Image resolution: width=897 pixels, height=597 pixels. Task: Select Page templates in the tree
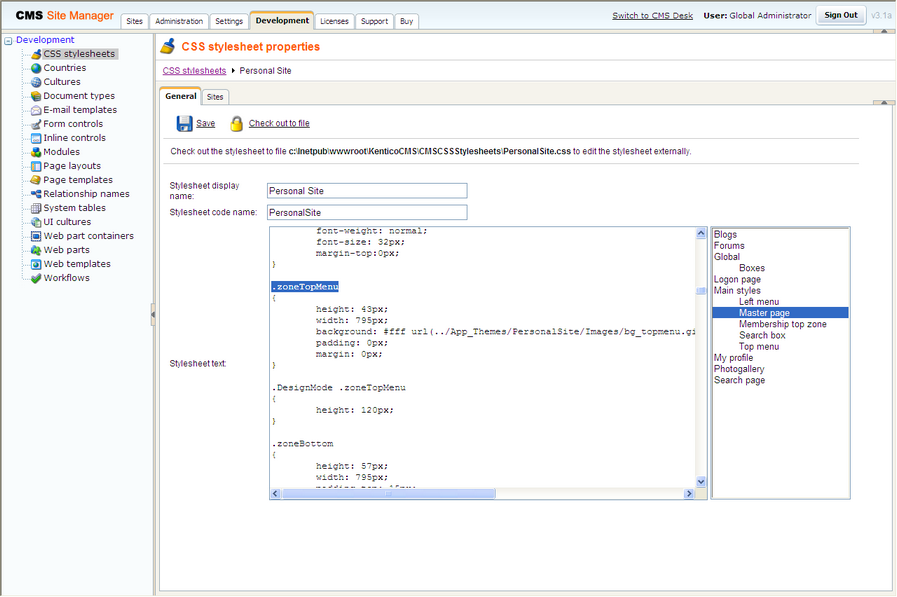tap(78, 180)
